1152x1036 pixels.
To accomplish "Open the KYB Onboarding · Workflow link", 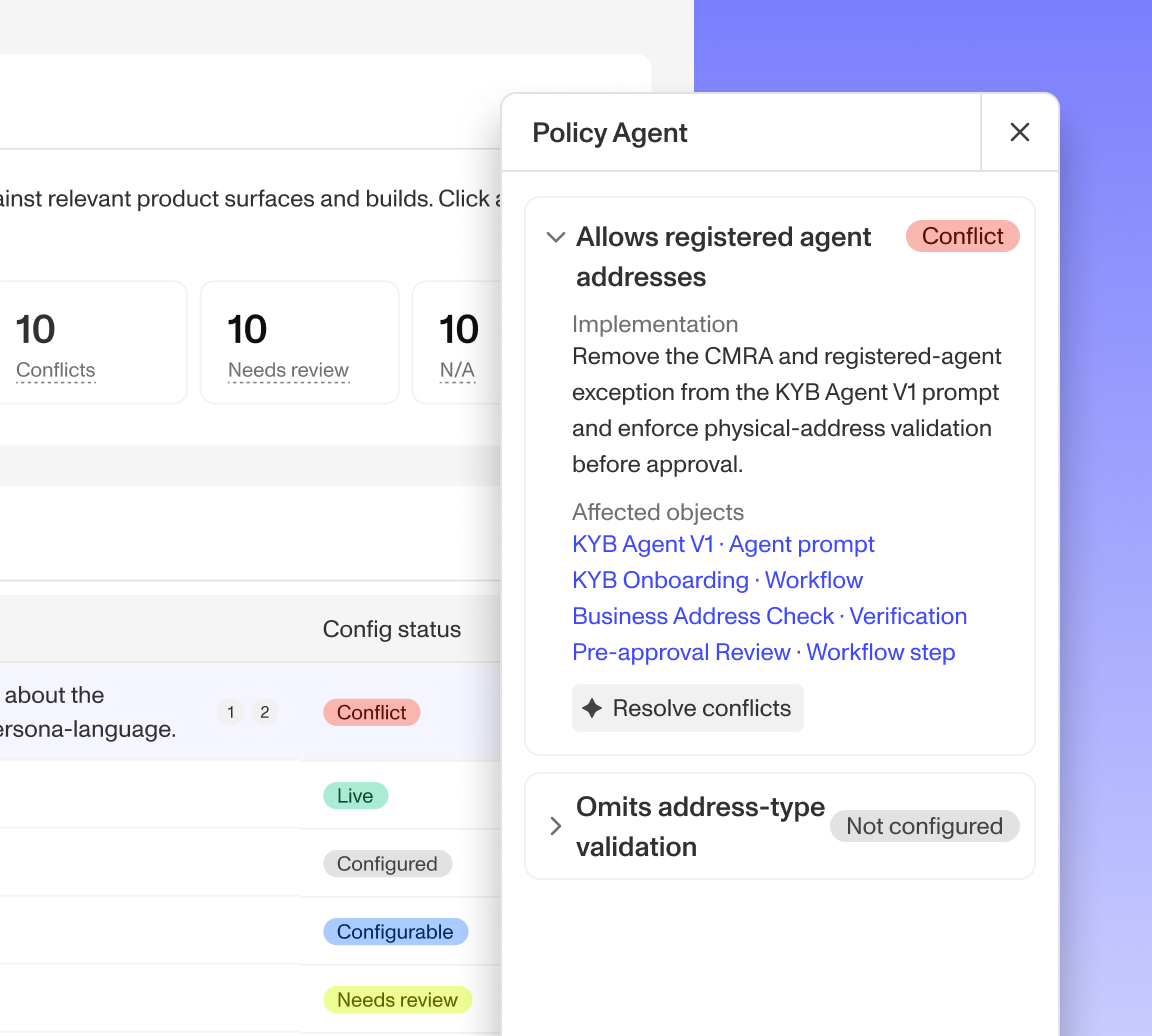I will coord(717,580).
